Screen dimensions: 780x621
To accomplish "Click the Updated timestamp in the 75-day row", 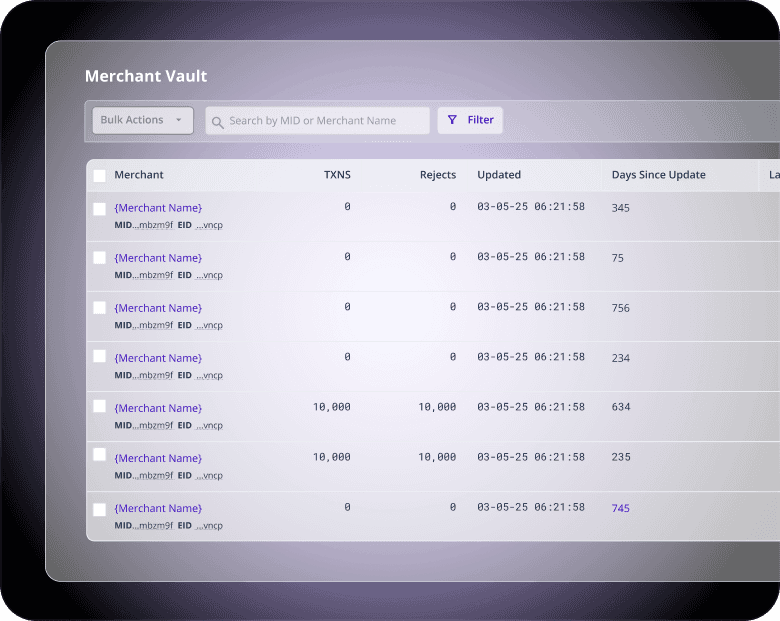I will point(531,257).
